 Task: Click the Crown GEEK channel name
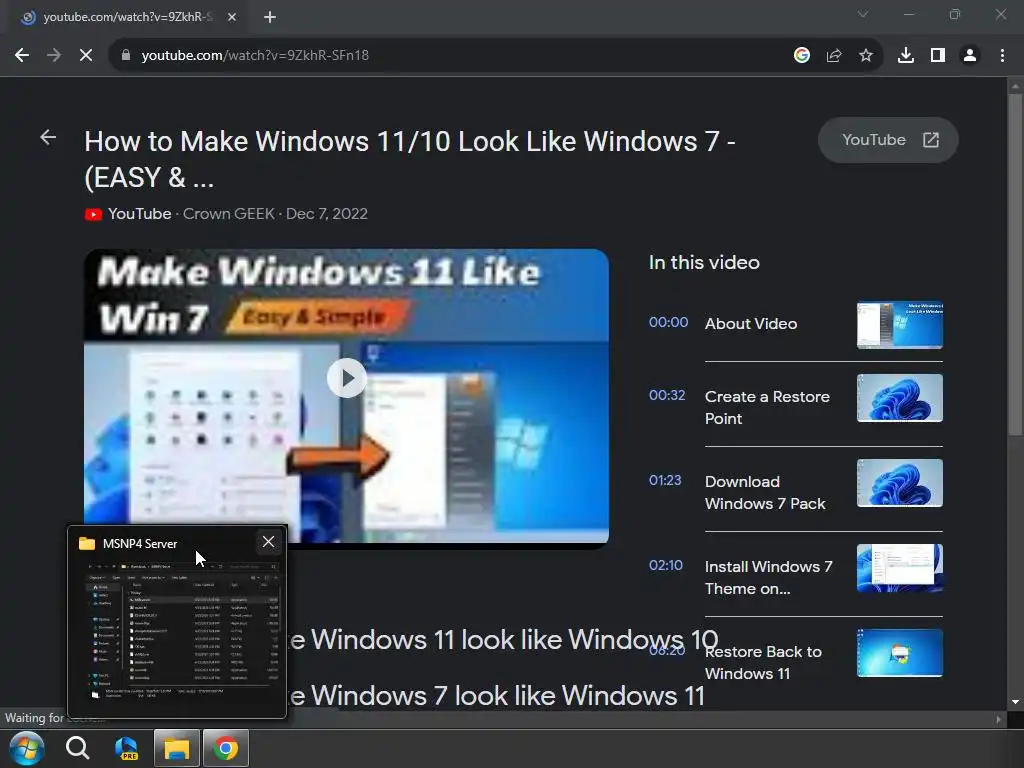pyautogui.click(x=229, y=214)
